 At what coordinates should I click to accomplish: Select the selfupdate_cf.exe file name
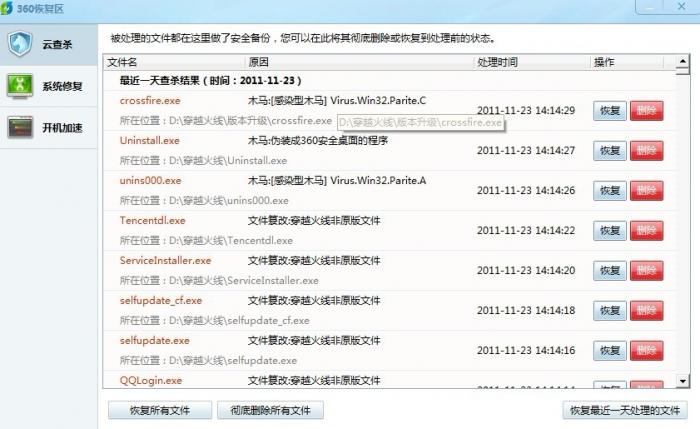pyautogui.click(x=161, y=300)
